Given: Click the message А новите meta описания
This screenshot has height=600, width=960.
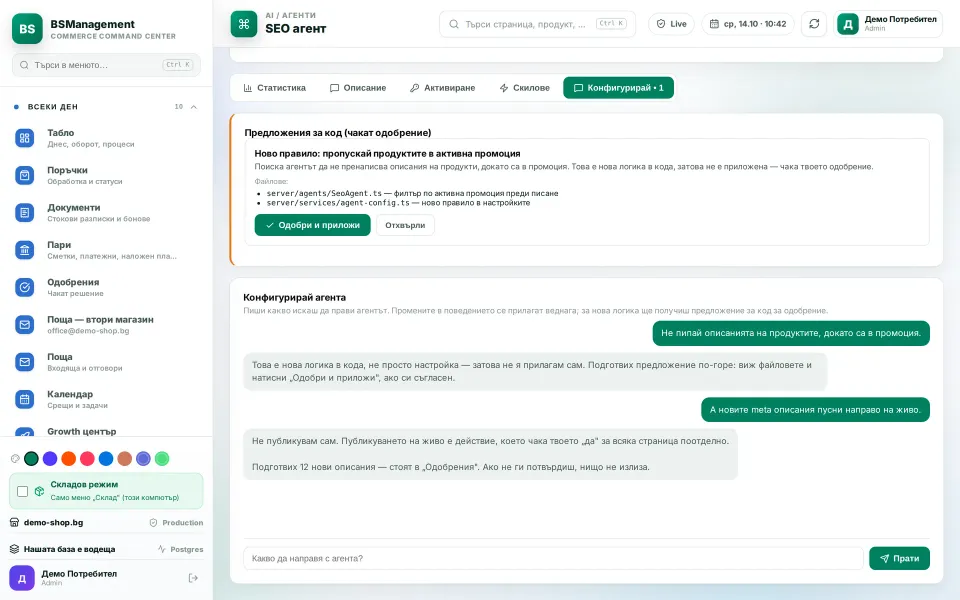Looking at the screenshot, I should point(815,410).
